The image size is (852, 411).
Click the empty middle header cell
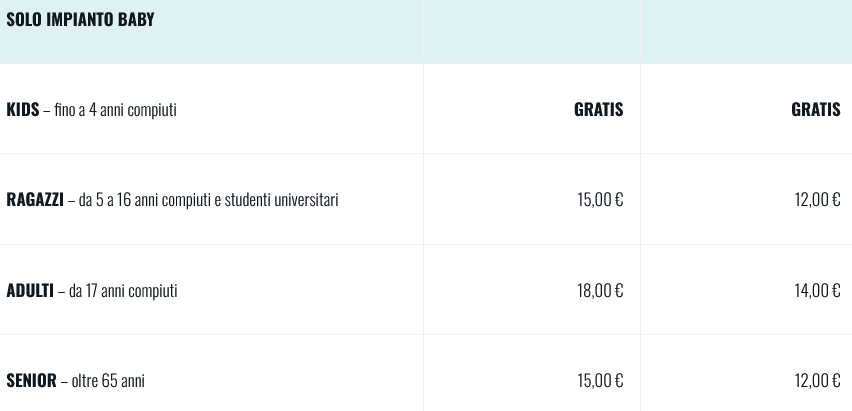[x=531, y=31]
